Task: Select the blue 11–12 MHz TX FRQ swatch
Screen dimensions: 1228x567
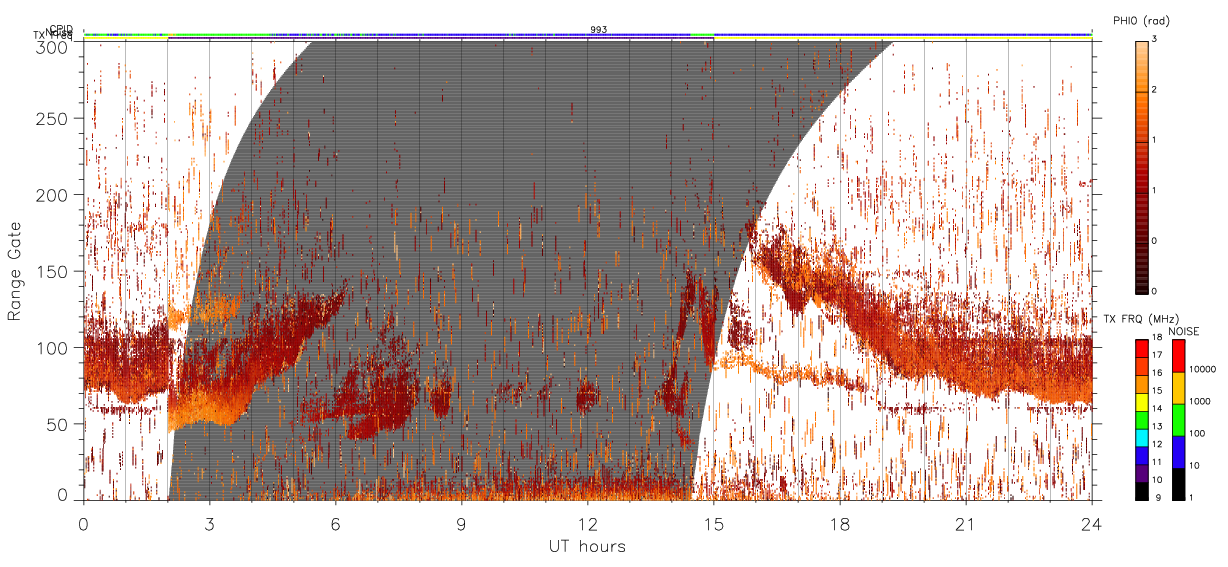Action: 1142,456
